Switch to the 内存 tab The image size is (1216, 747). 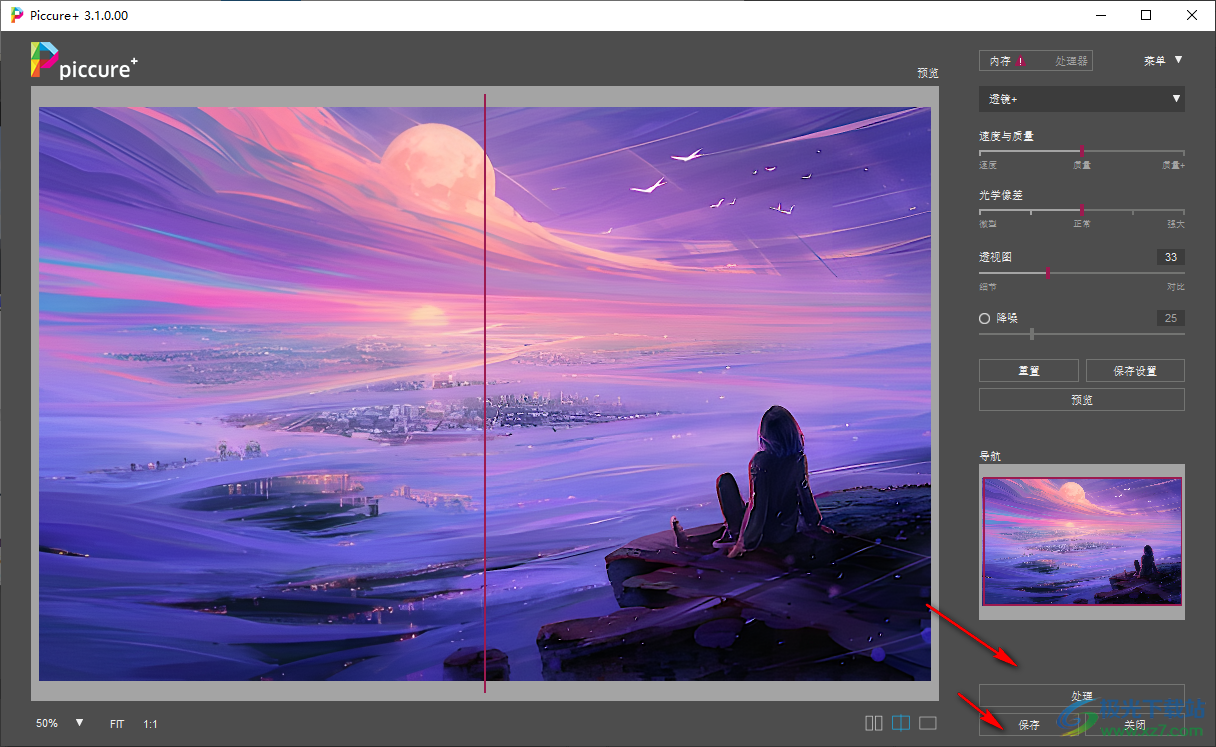1000,61
